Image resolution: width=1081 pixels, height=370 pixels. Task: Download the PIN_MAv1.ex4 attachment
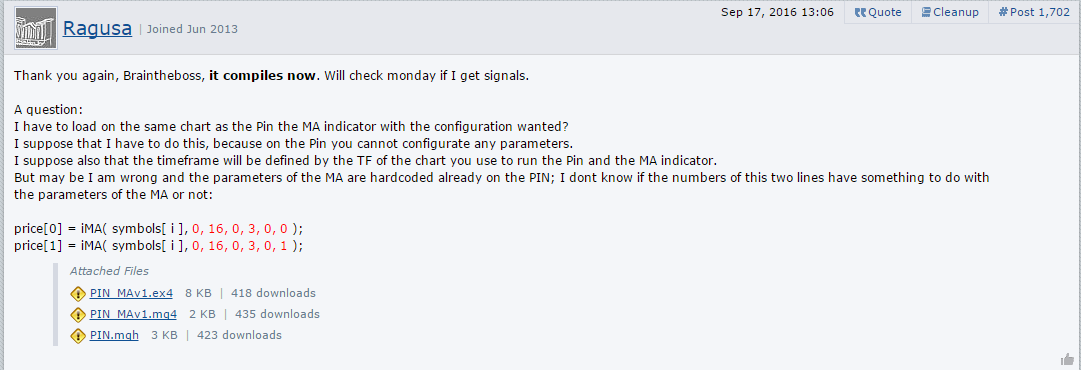pyautogui.click(x=131, y=293)
